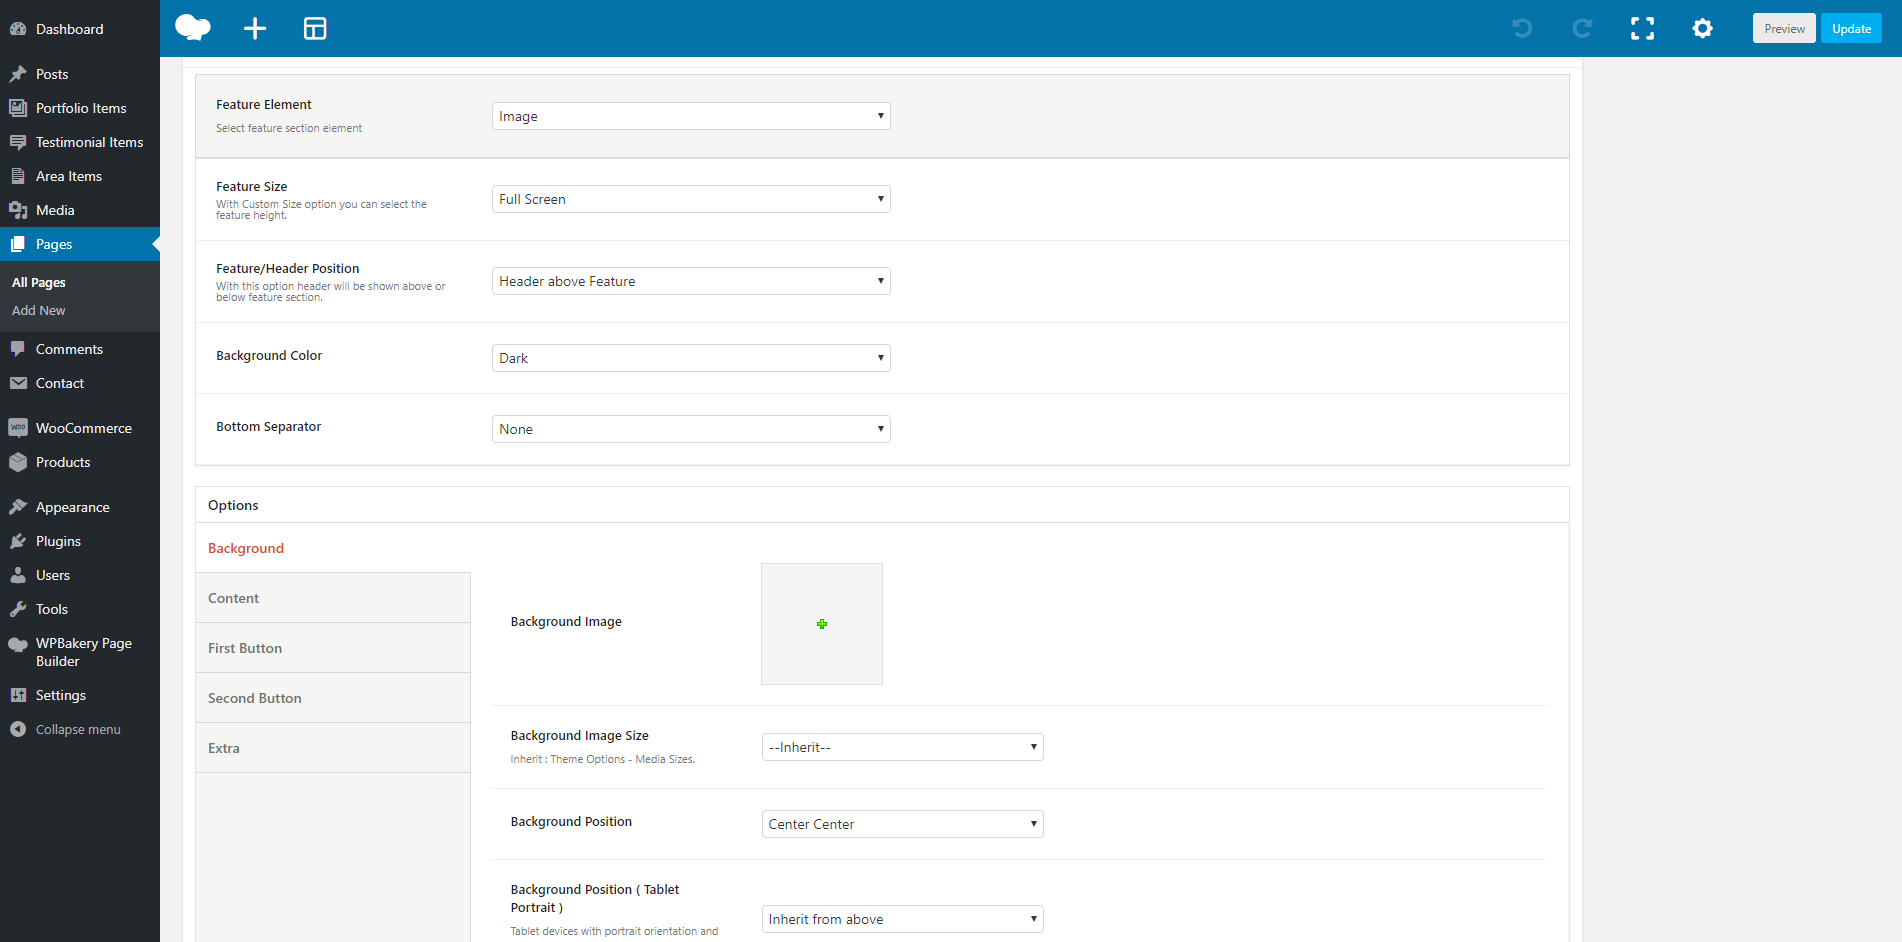Open Add New page link
This screenshot has width=1902, height=942.
39,311
